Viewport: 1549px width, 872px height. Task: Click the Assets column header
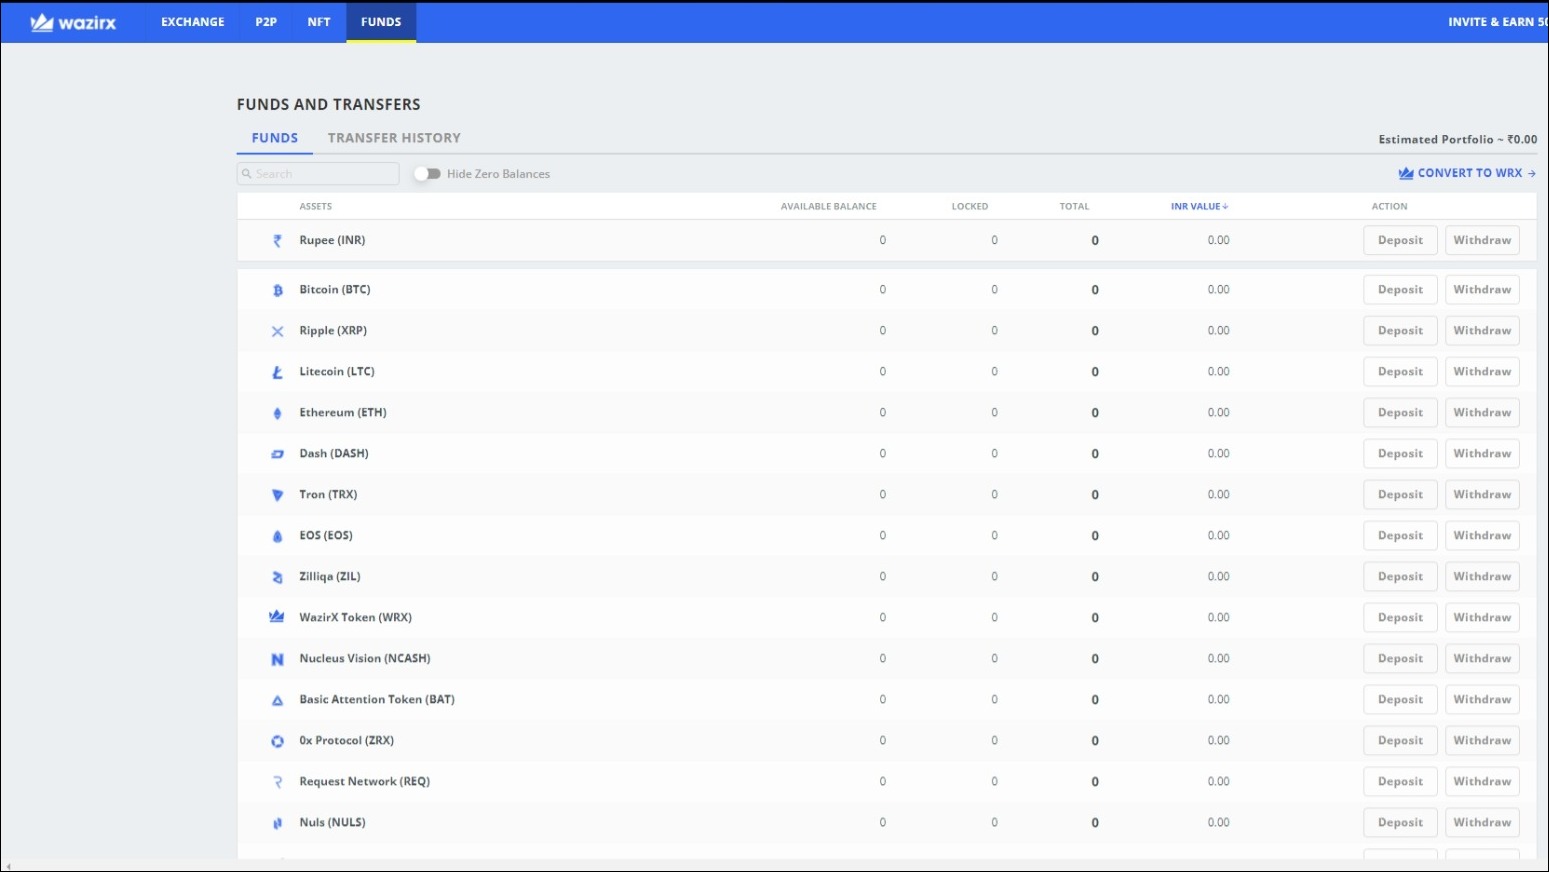[x=316, y=206]
